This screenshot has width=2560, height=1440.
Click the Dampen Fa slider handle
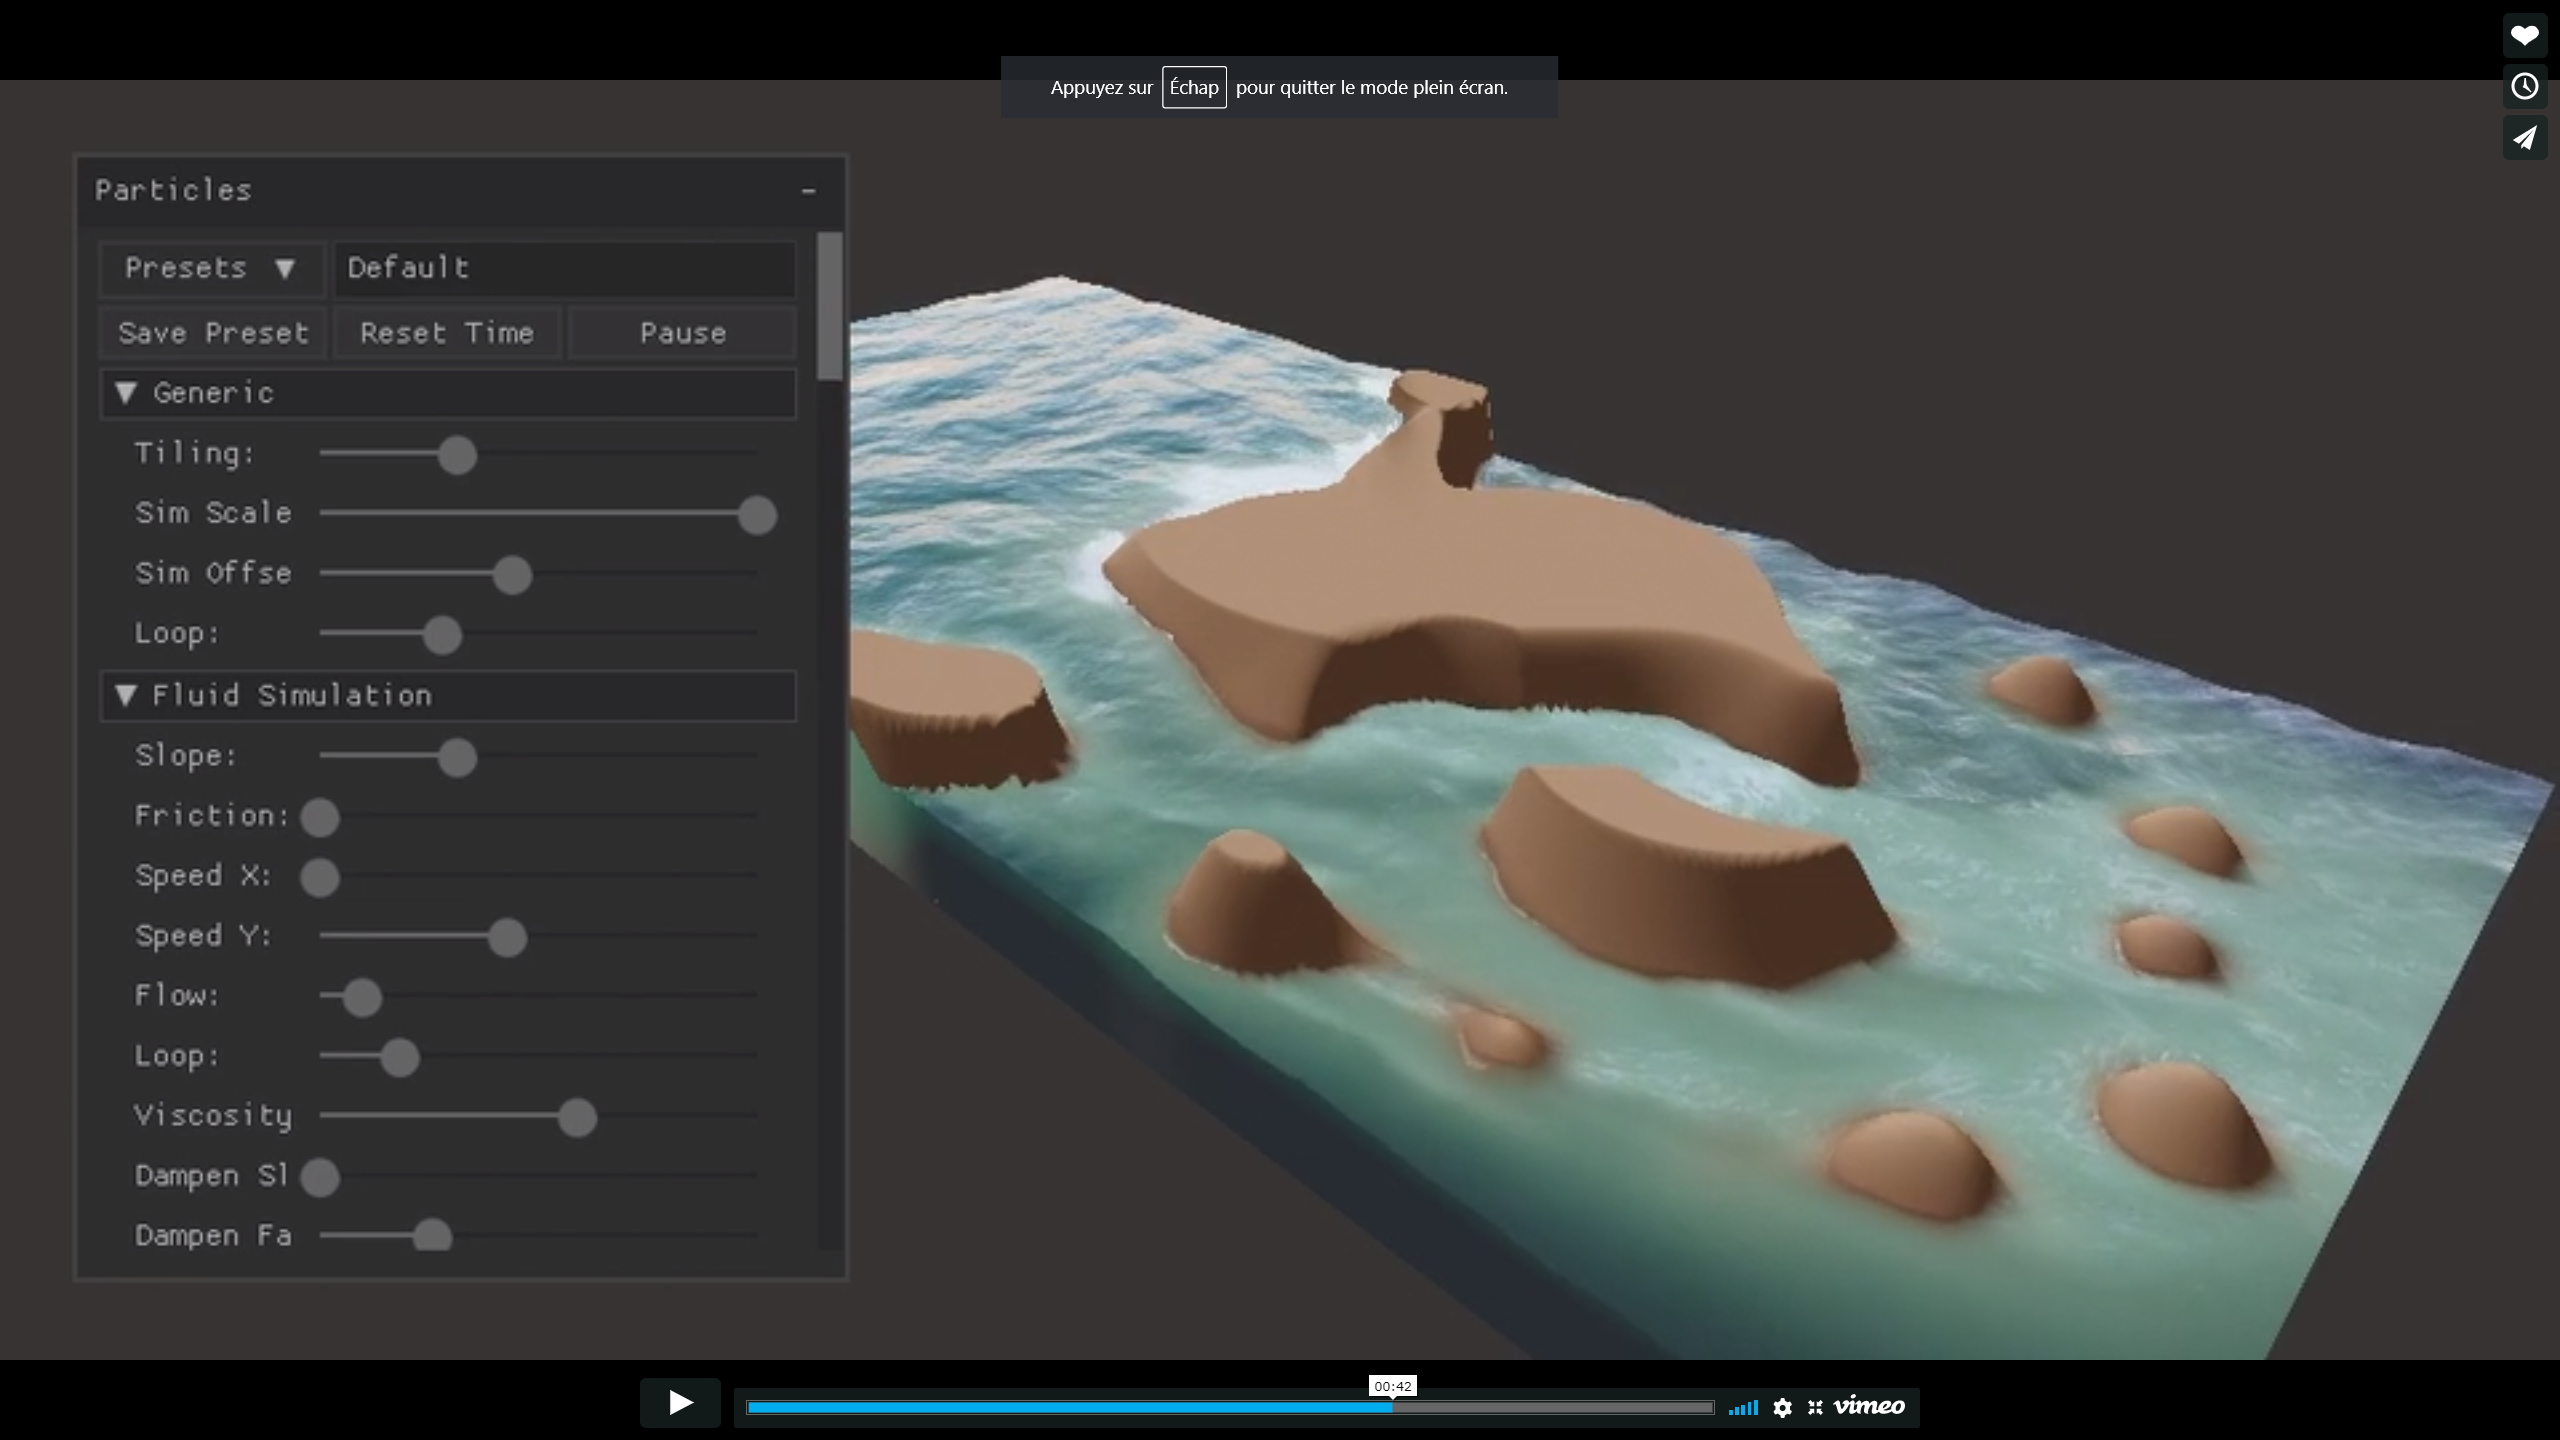coord(432,1236)
